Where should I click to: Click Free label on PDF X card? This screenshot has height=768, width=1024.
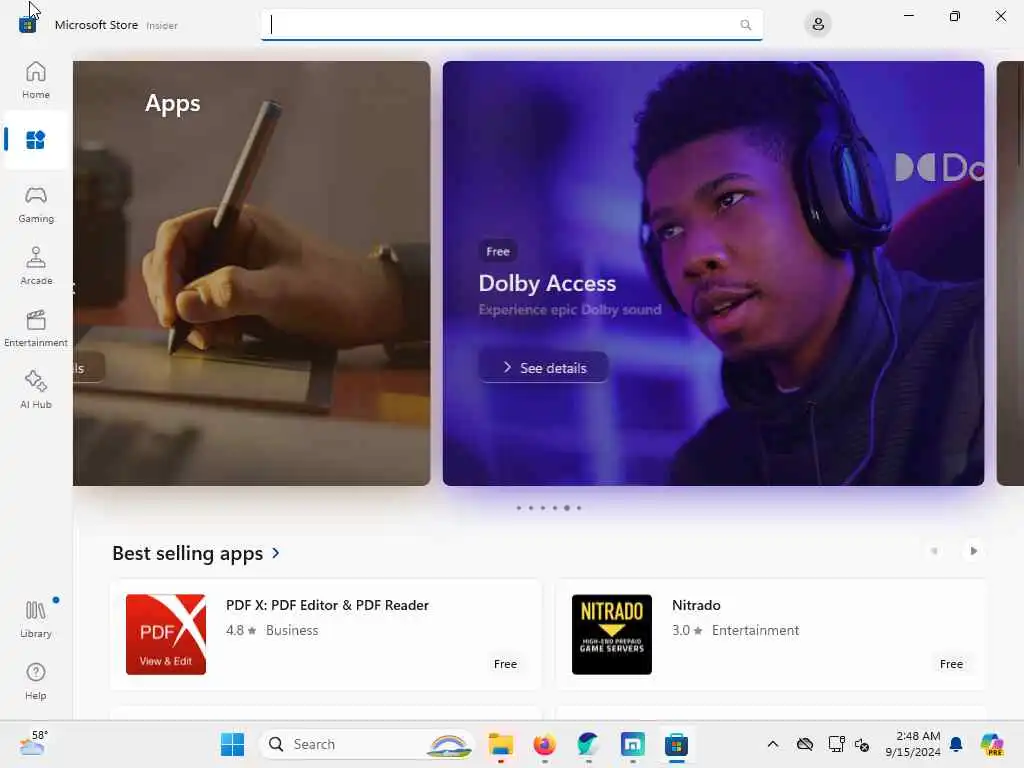[x=505, y=664]
